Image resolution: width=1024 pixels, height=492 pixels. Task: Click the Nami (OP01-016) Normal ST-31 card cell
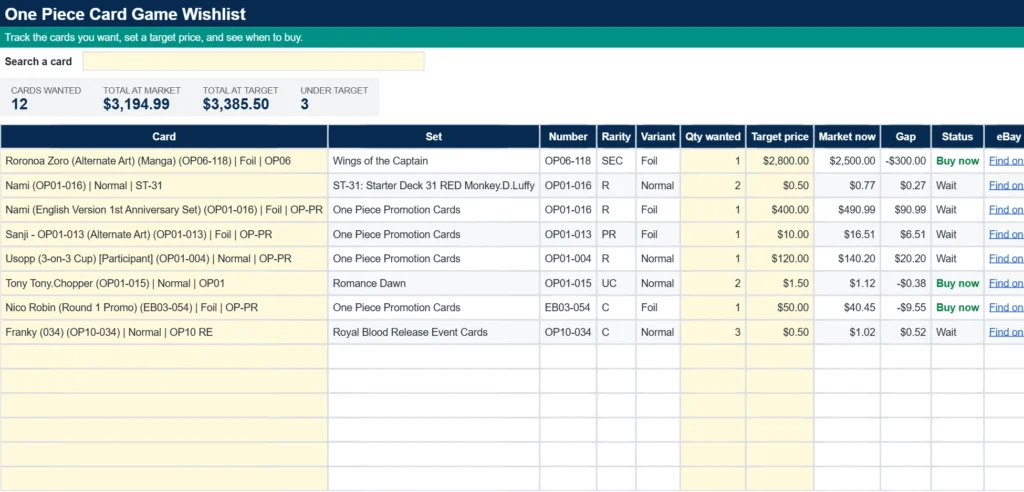click(164, 186)
